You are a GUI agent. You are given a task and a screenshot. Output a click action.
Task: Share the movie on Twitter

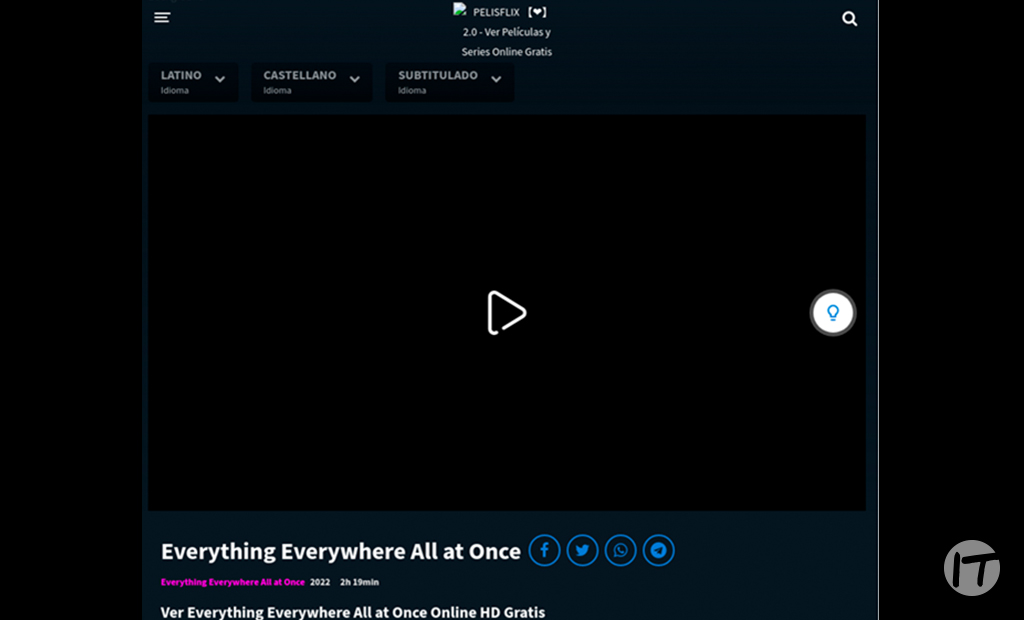(x=582, y=550)
